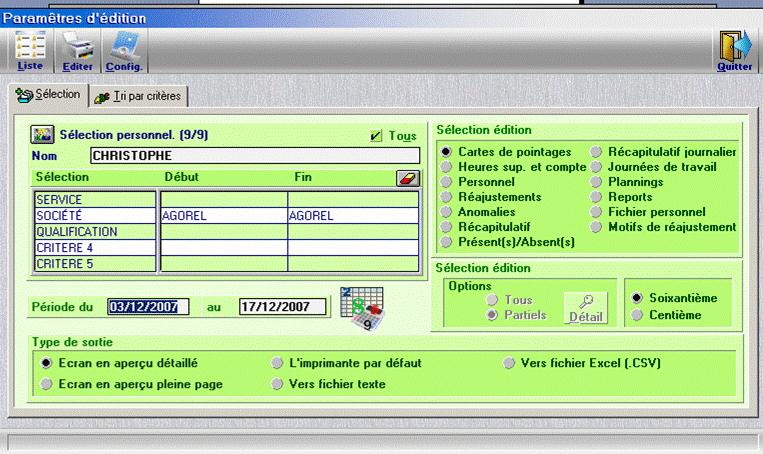
Task: Open the Config. toolbar icon
Action: (x=124, y=51)
